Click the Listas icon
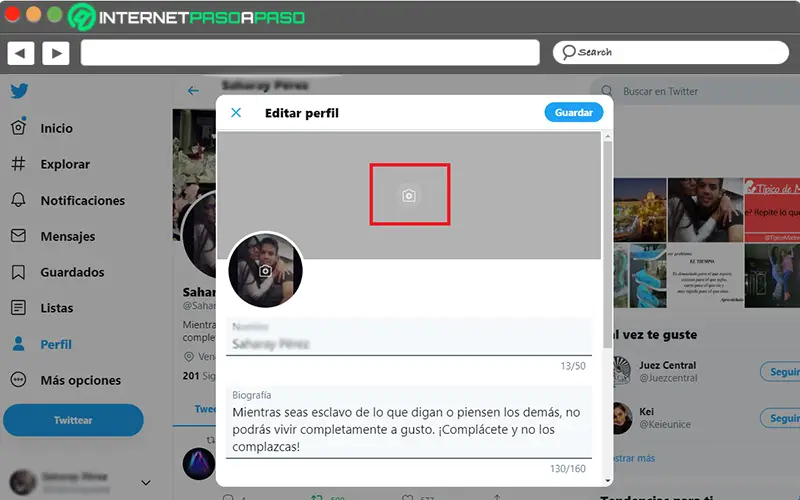The image size is (800, 500). coord(18,308)
